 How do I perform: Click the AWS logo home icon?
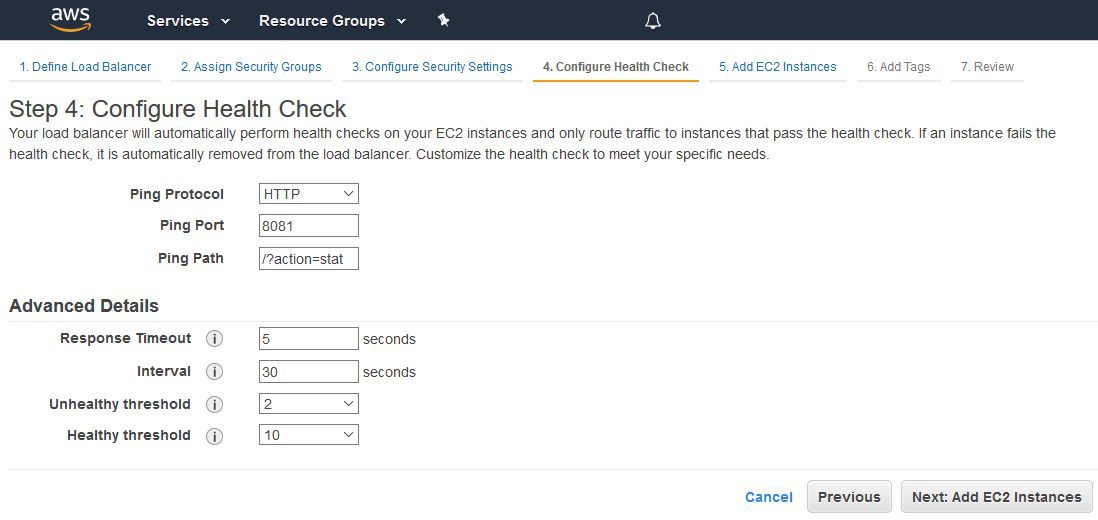pyautogui.click(x=70, y=19)
